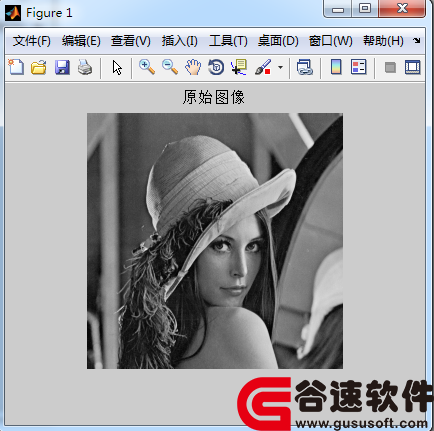Image resolution: width=434 pixels, height=431 pixels.
Task: Expand the menu bar overflow arrow
Action: (x=416, y=41)
